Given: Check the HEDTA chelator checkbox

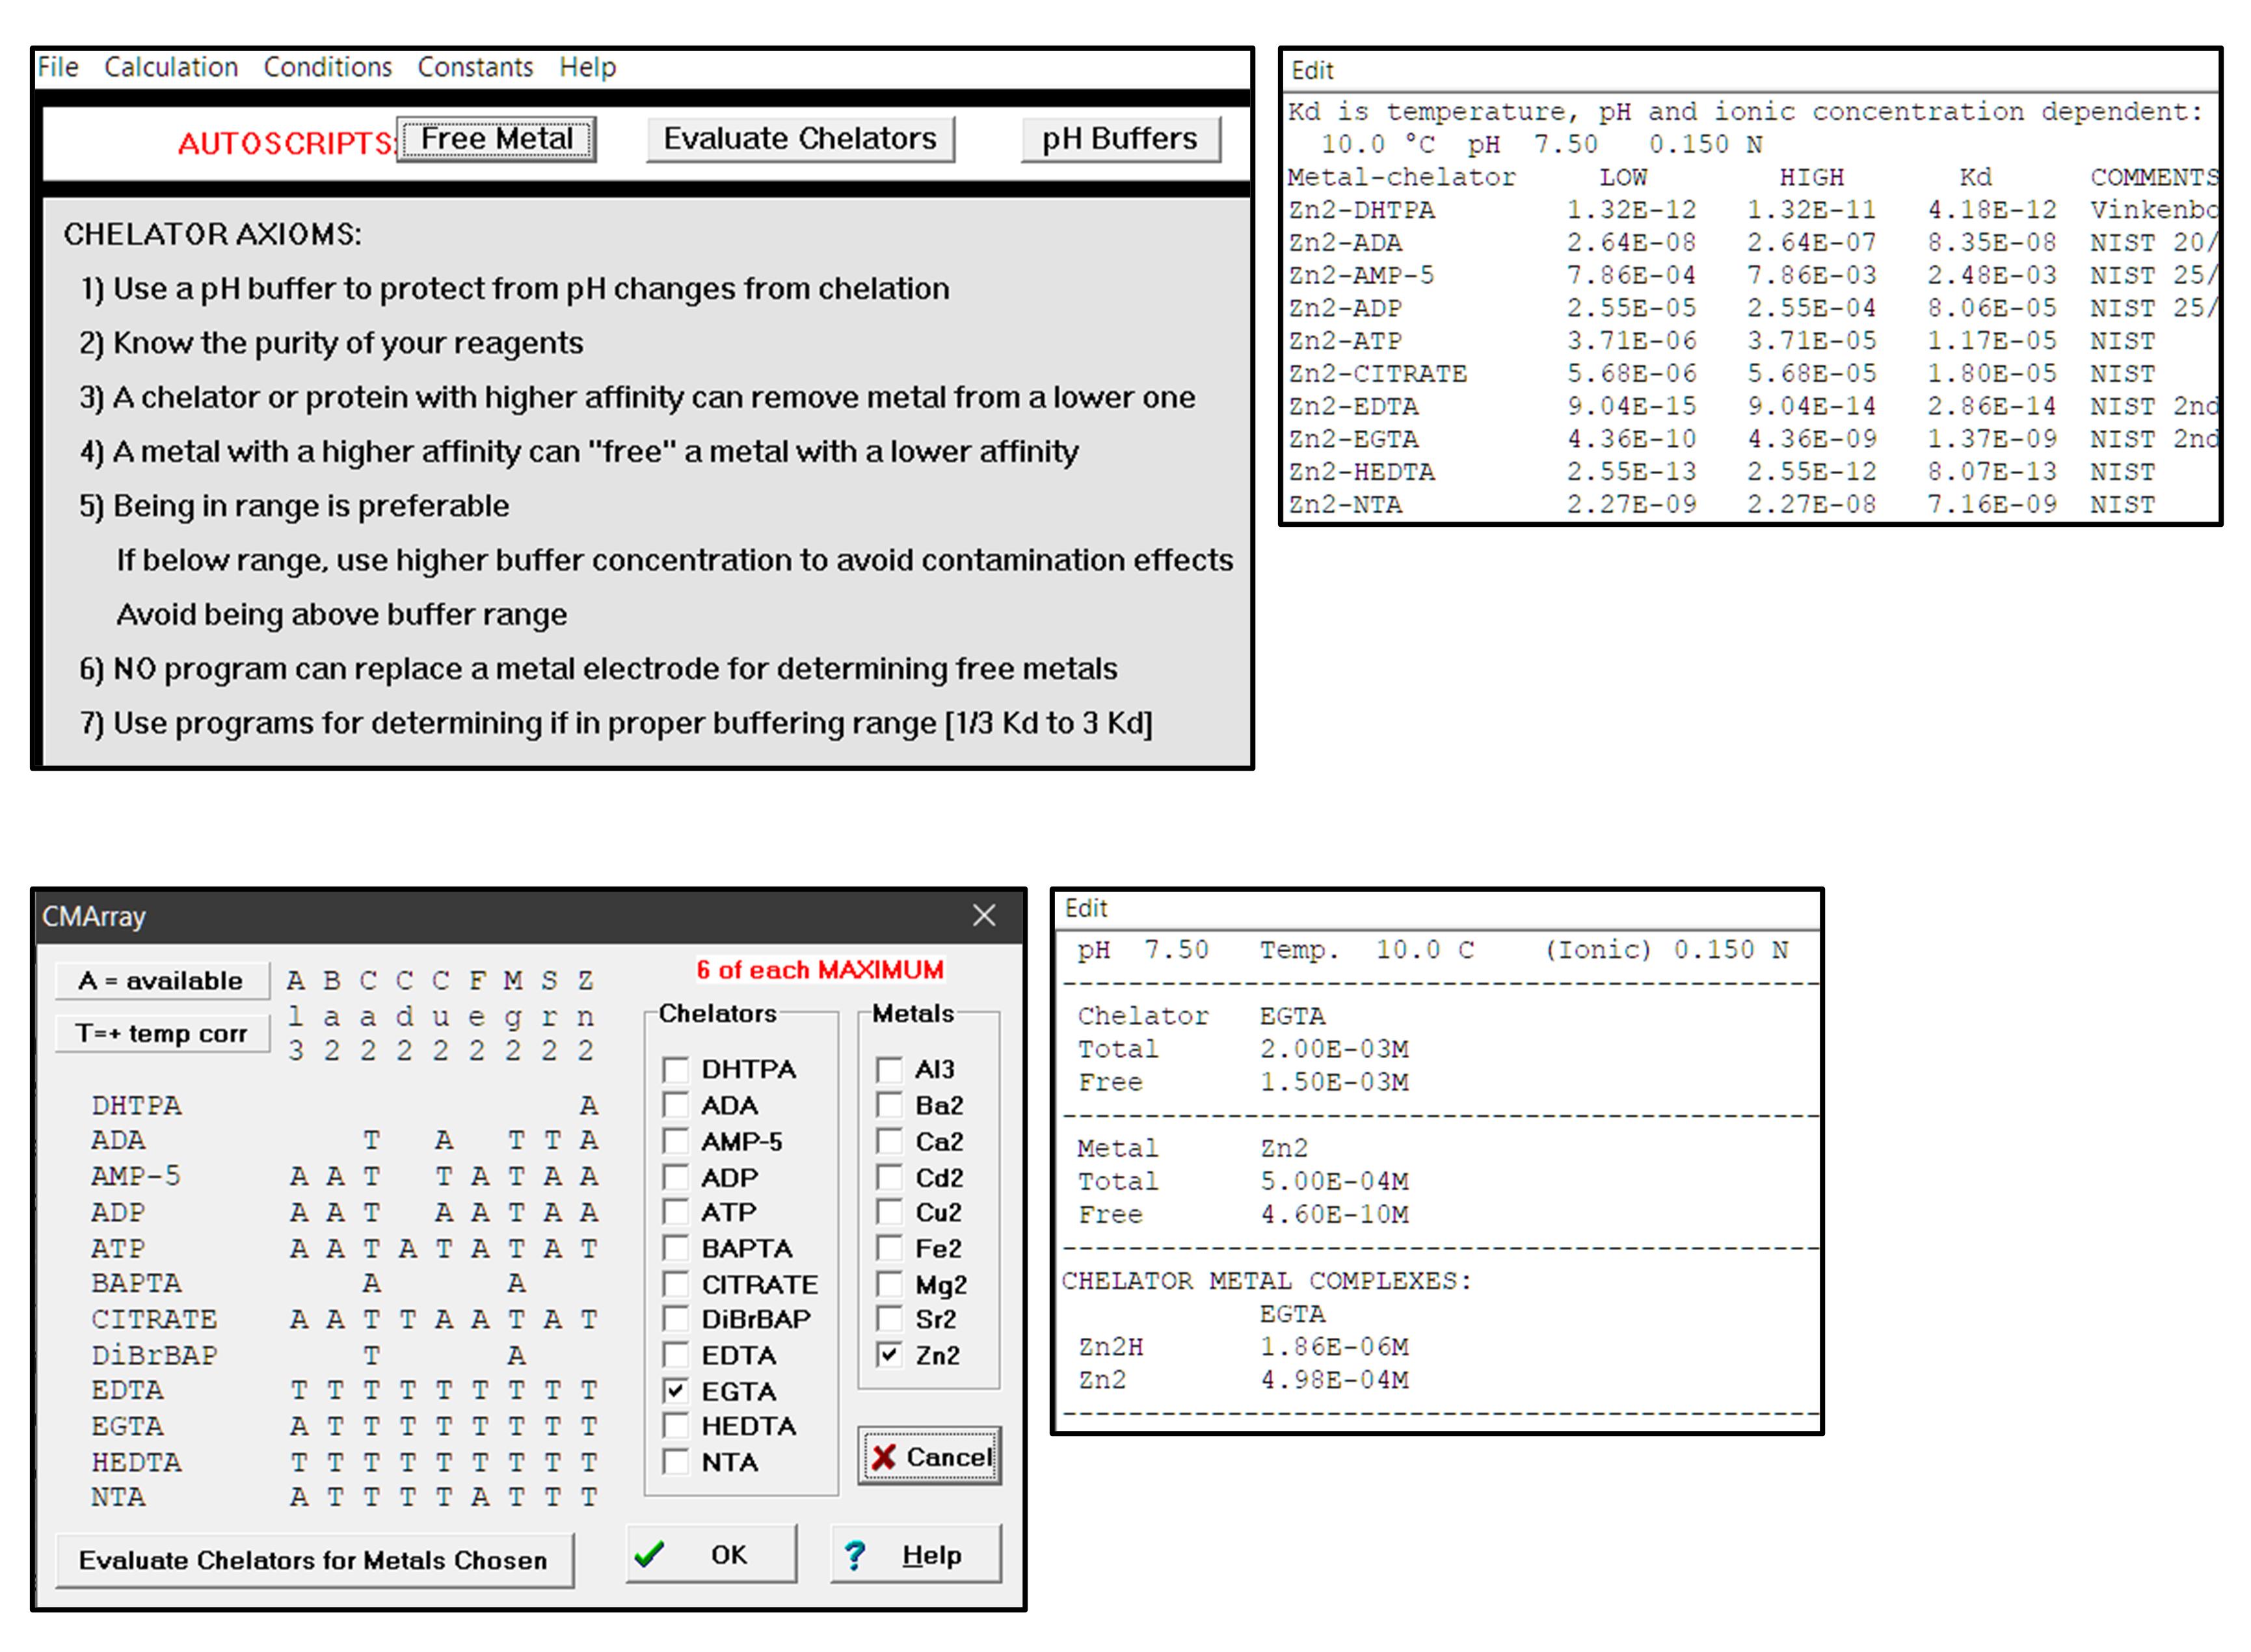Looking at the screenshot, I should (x=676, y=1426).
